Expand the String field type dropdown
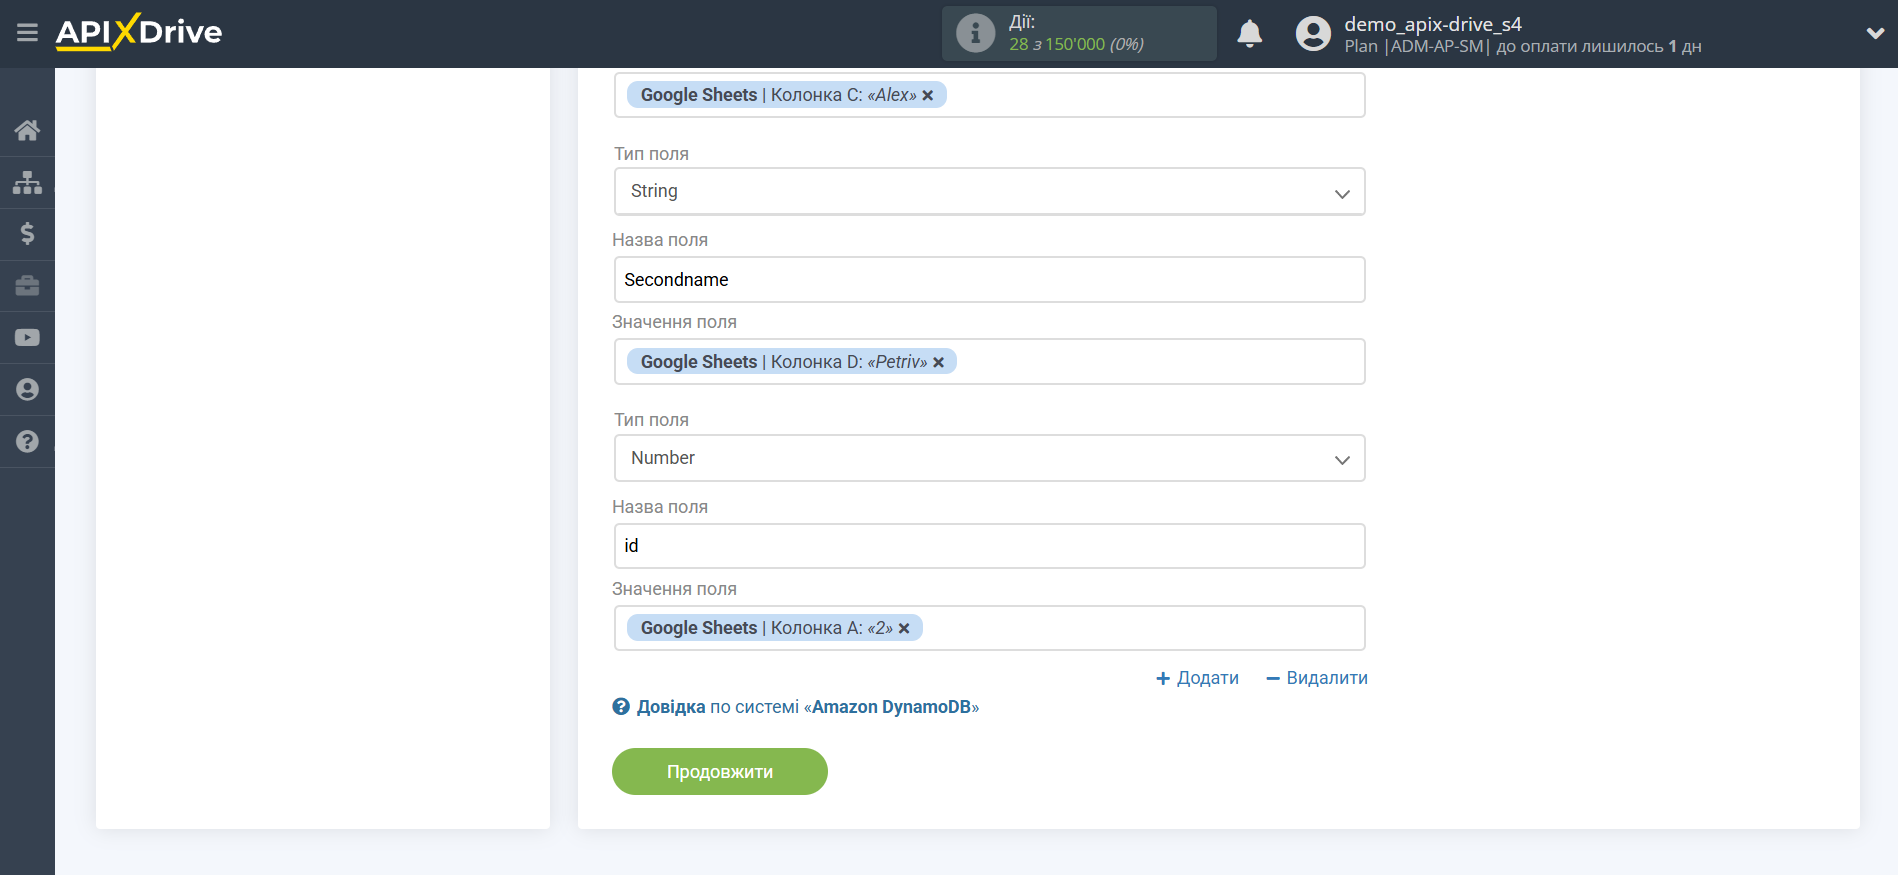The width and height of the screenshot is (1898, 875). [989, 192]
